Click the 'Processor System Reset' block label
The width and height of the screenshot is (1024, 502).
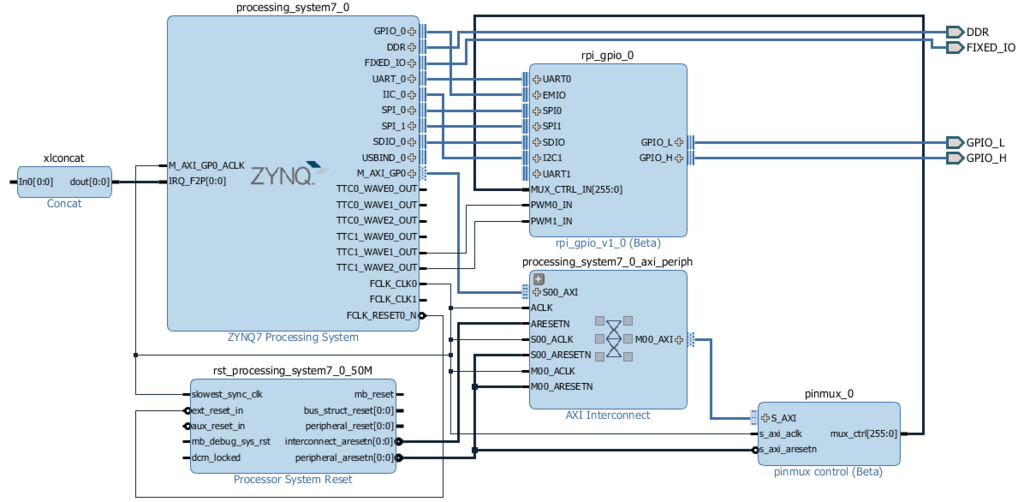pyautogui.click(x=293, y=479)
